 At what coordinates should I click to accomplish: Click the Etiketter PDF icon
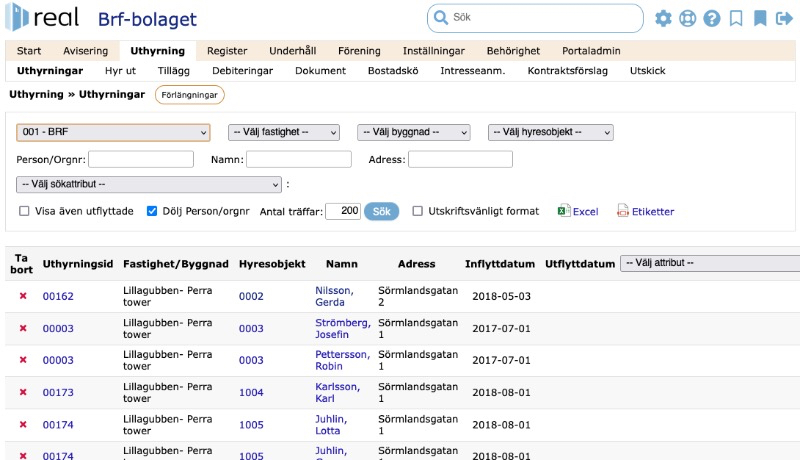click(x=623, y=211)
